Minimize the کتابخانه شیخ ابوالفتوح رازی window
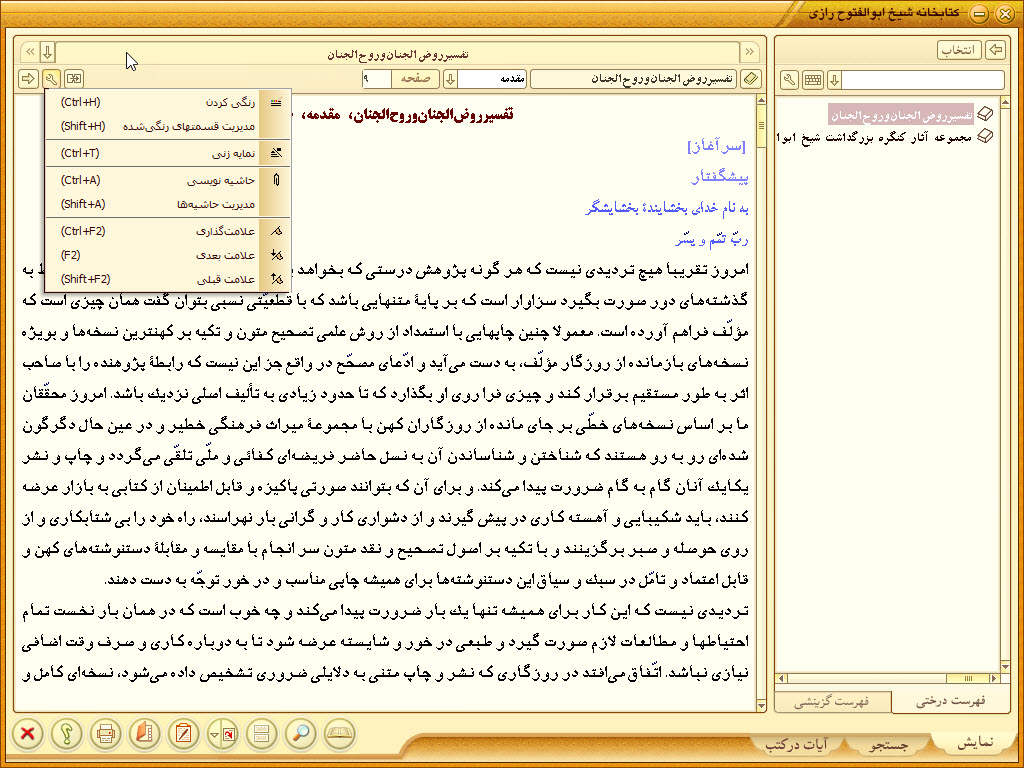This screenshot has height=768, width=1024. pyautogui.click(x=980, y=14)
